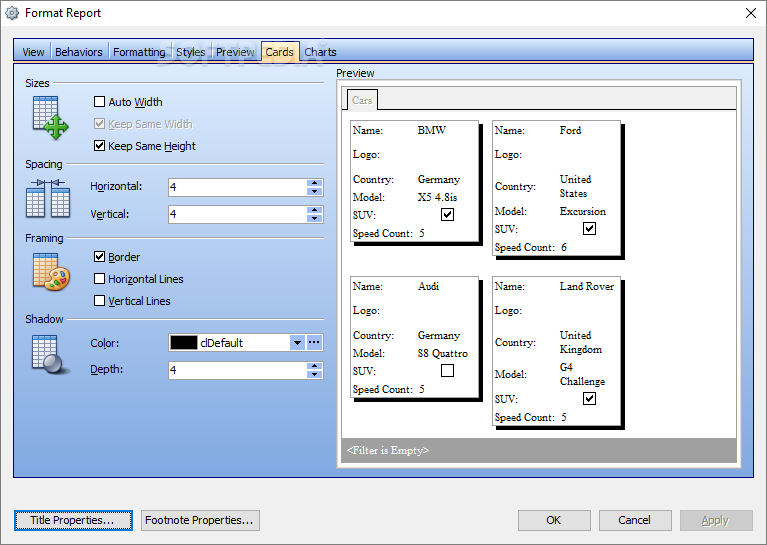Viewport: 767px width, 545px height.
Task: Open Footnote Properties dialog
Action: (200, 520)
